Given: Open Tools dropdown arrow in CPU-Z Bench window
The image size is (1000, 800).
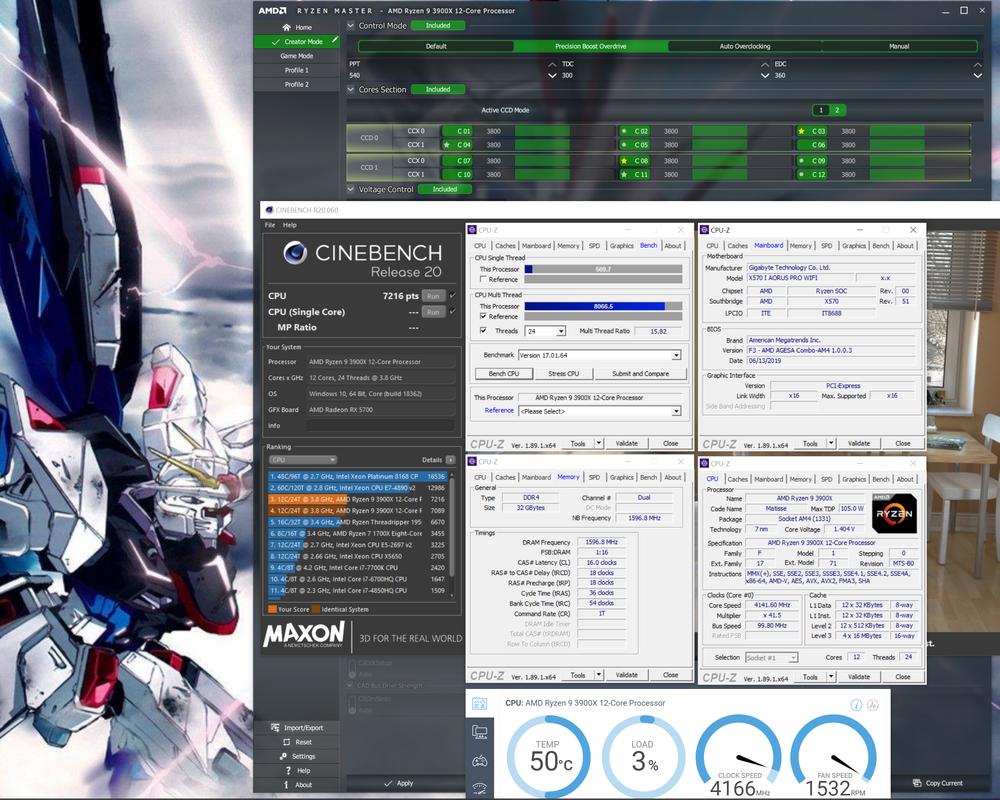Looking at the screenshot, I should pos(598,443).
